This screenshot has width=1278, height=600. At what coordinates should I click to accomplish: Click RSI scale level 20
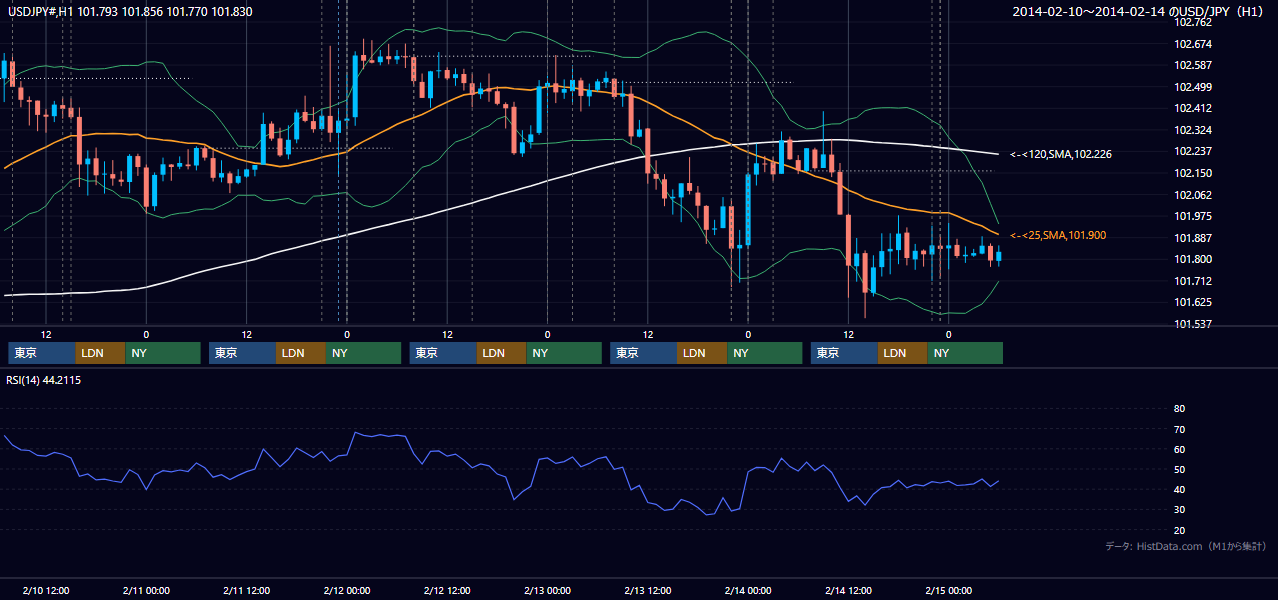coord(1179,530)
